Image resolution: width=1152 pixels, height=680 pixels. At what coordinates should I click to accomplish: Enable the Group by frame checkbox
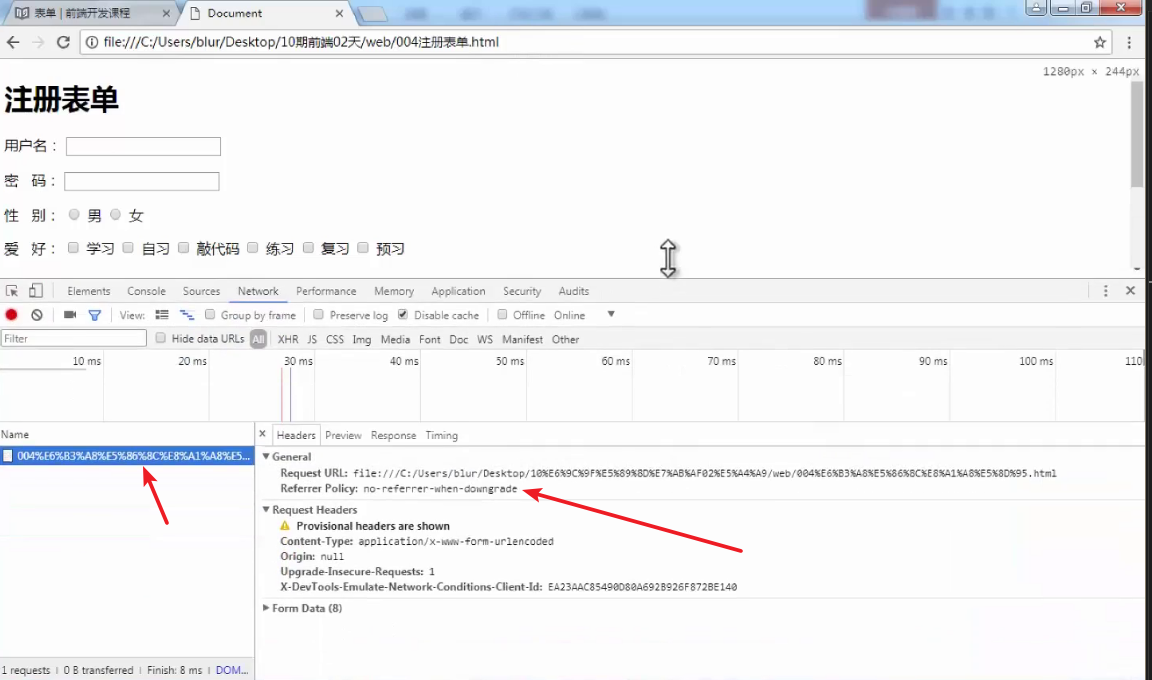[210, 314]
